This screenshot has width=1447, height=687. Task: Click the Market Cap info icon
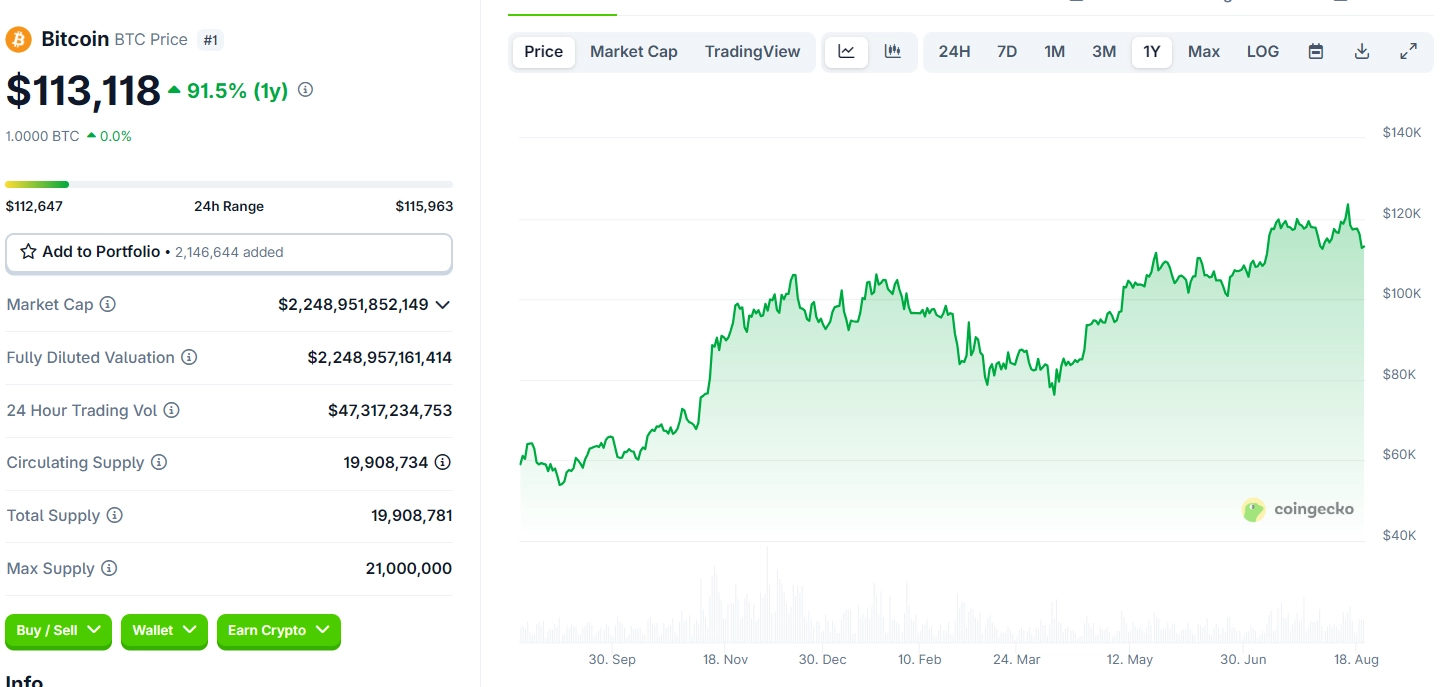click(x=108, y=304)
